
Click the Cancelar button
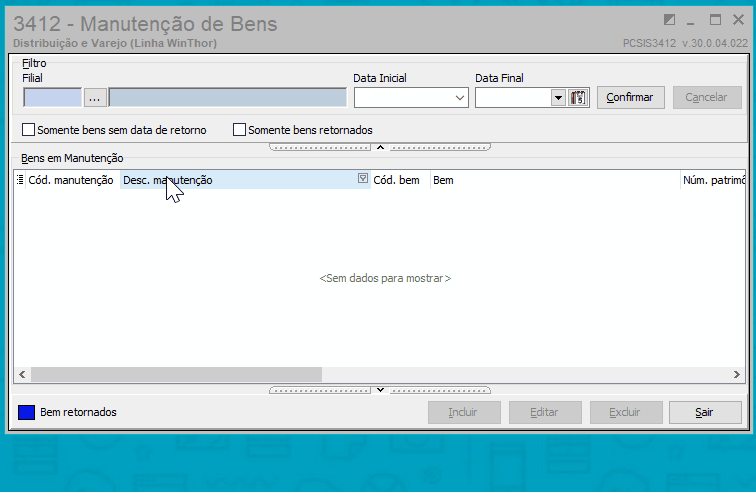707,97
